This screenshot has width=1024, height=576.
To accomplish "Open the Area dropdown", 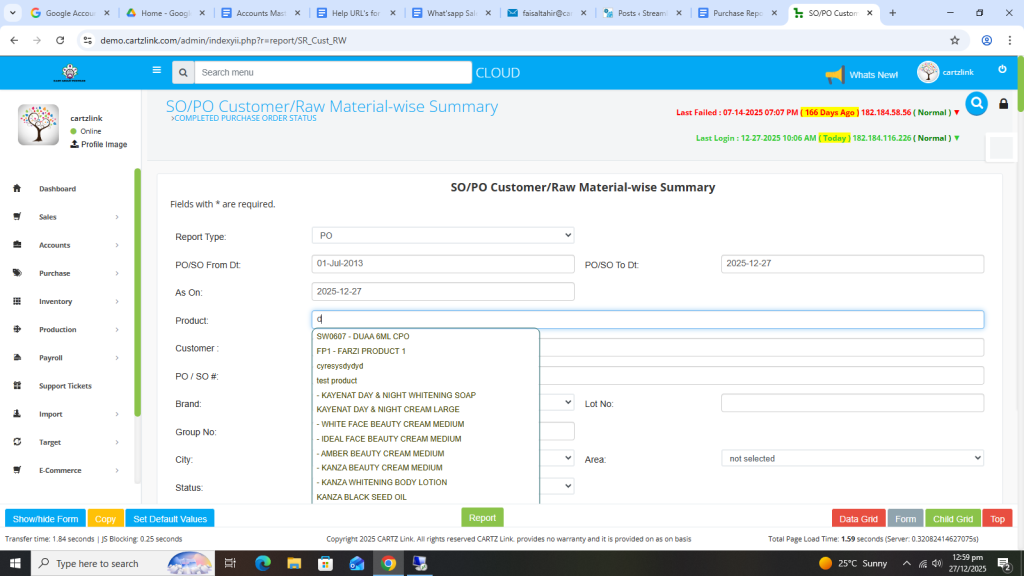I will point(852,458).
